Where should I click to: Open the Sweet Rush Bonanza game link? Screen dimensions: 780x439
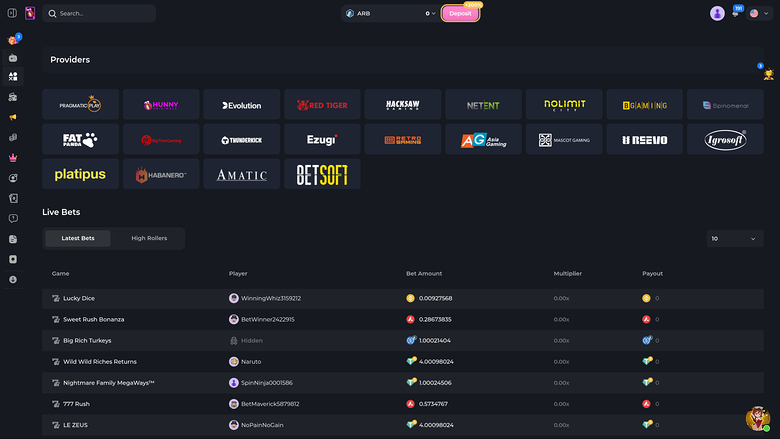click(x=94, y=319)
